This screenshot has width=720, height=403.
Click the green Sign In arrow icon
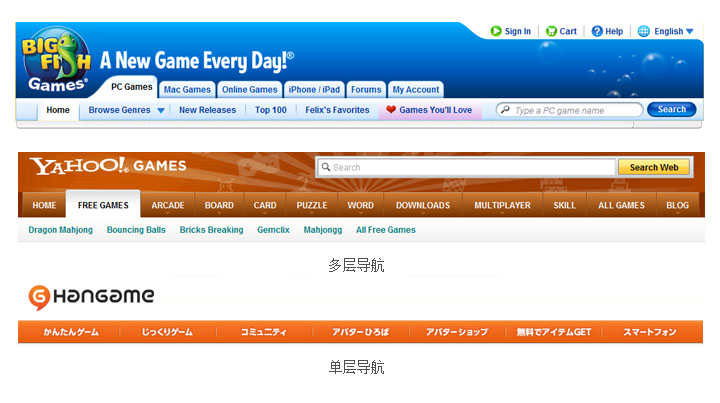point(496,31)
